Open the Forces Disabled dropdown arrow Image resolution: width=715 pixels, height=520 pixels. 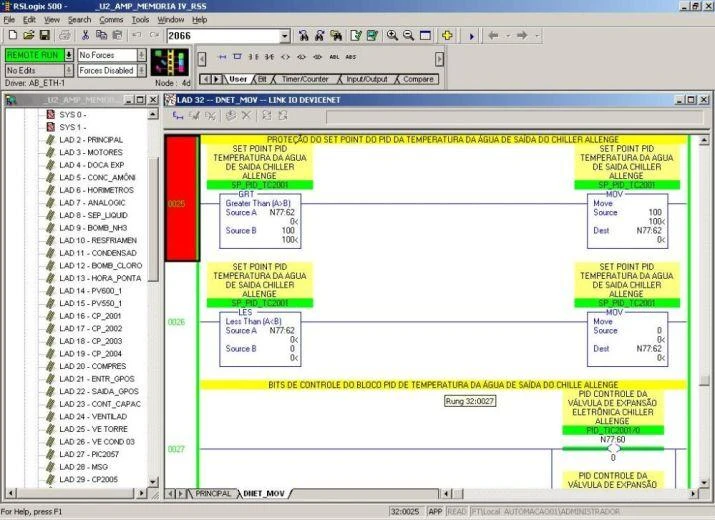click(x=142, y=71)
